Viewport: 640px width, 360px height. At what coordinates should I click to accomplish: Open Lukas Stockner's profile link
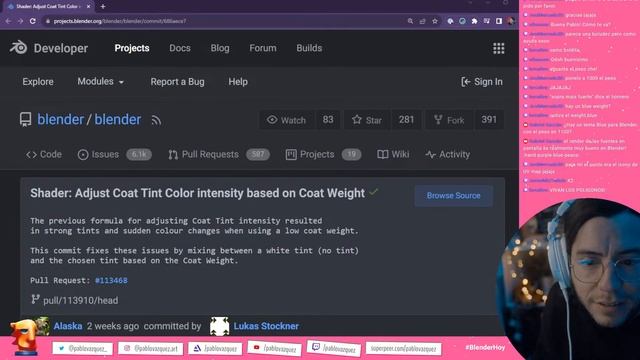tap(266, 326)
